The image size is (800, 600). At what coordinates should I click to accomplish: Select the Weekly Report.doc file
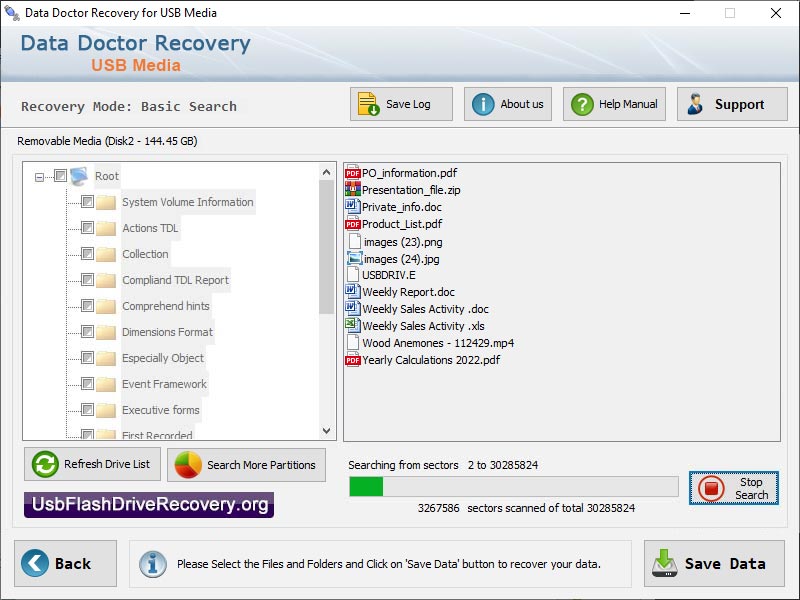point(412,292)
